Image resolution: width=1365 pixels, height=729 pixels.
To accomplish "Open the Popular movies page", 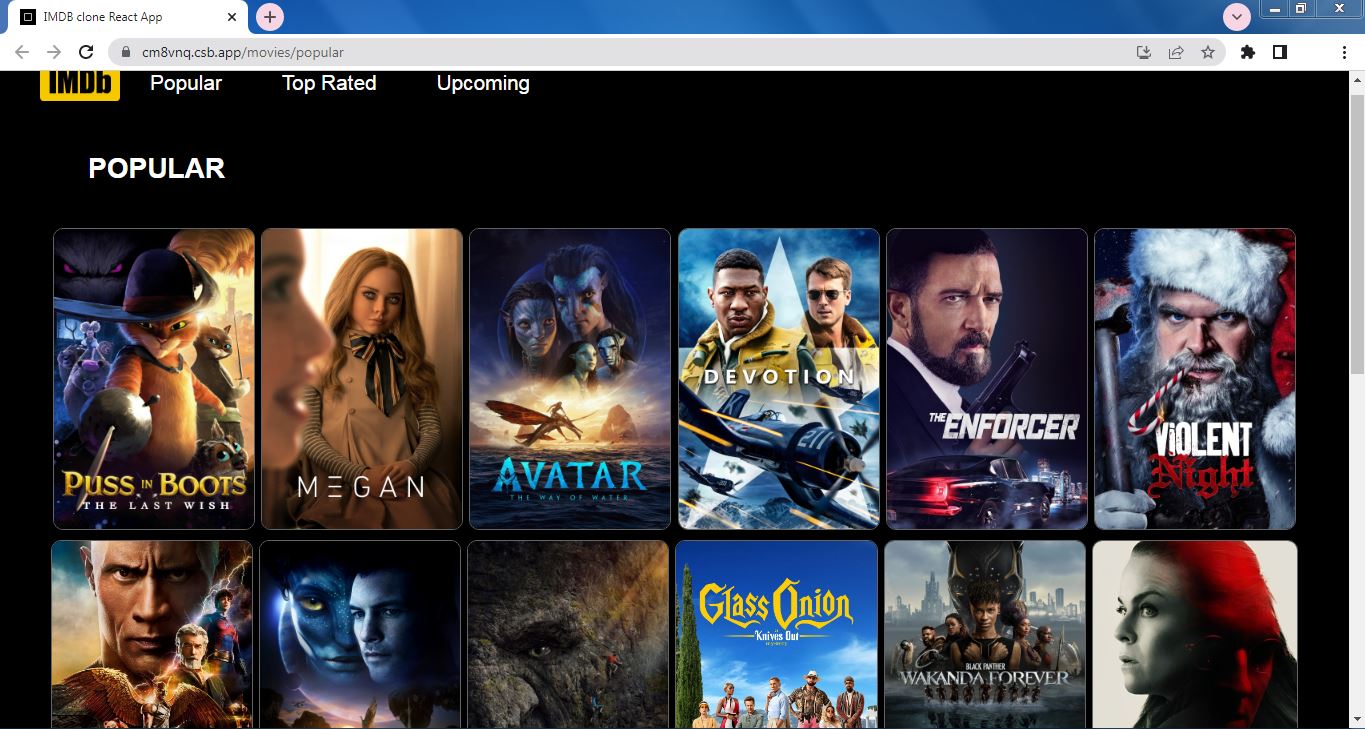I will [186, 83].
